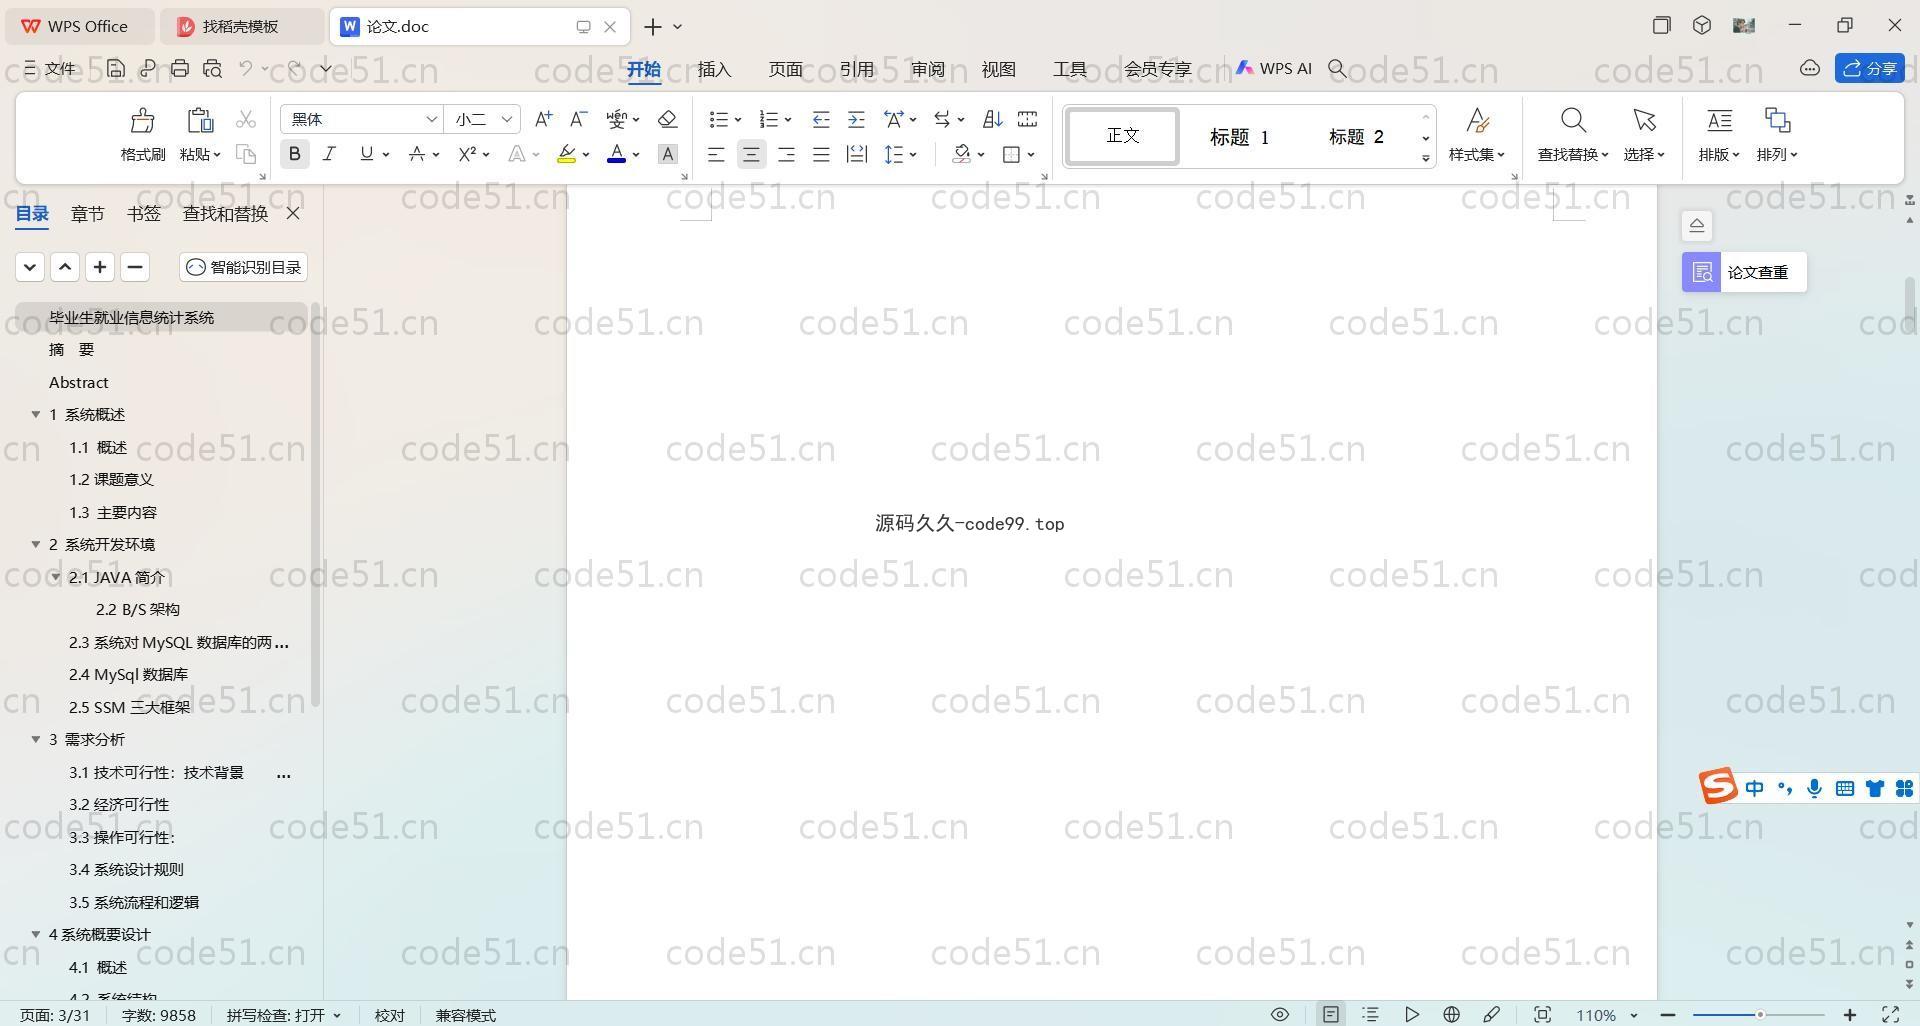Screen dimensions: 1920x1026
Task: Open the 排版 layout tool
Action: tap(1719, 135)
